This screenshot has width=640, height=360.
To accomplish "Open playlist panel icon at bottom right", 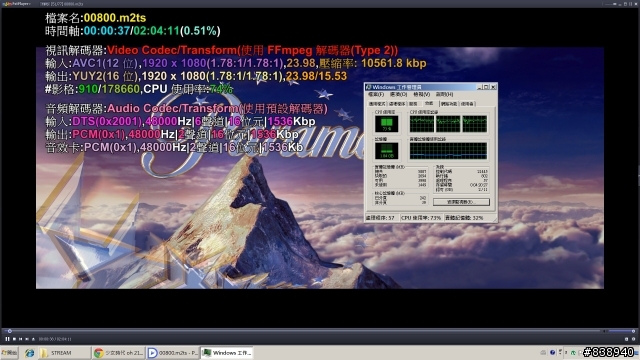I will click(x=627, y=339).
